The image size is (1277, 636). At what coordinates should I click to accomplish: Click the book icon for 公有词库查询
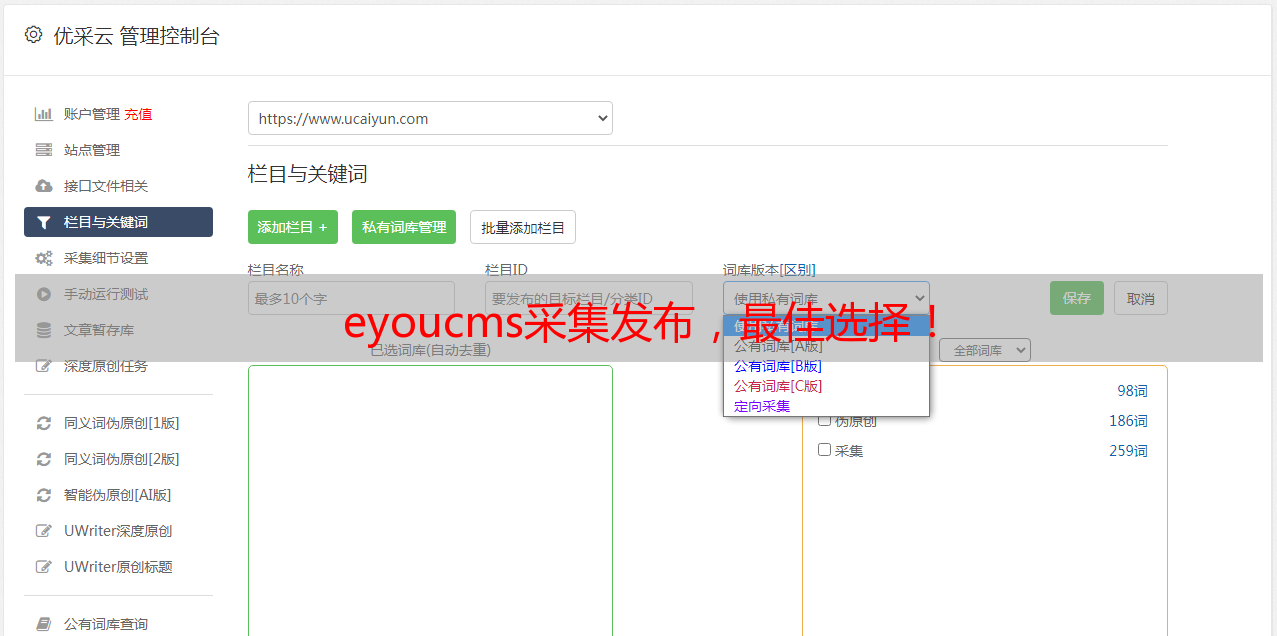pos(43,624)
